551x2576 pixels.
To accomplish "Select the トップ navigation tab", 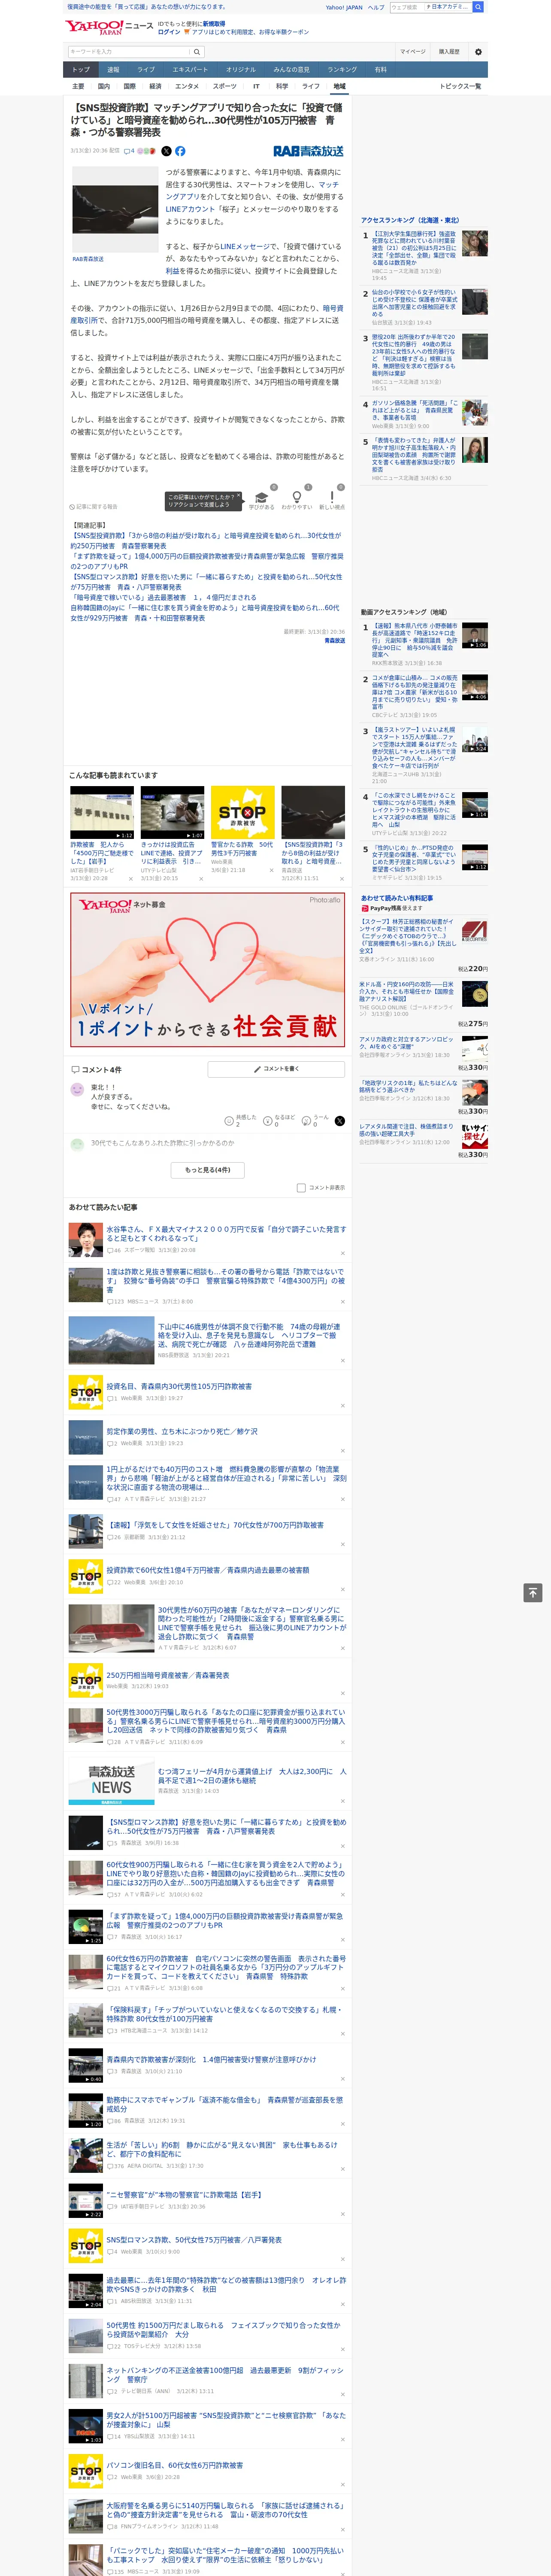I will click(x=81, y=70).
